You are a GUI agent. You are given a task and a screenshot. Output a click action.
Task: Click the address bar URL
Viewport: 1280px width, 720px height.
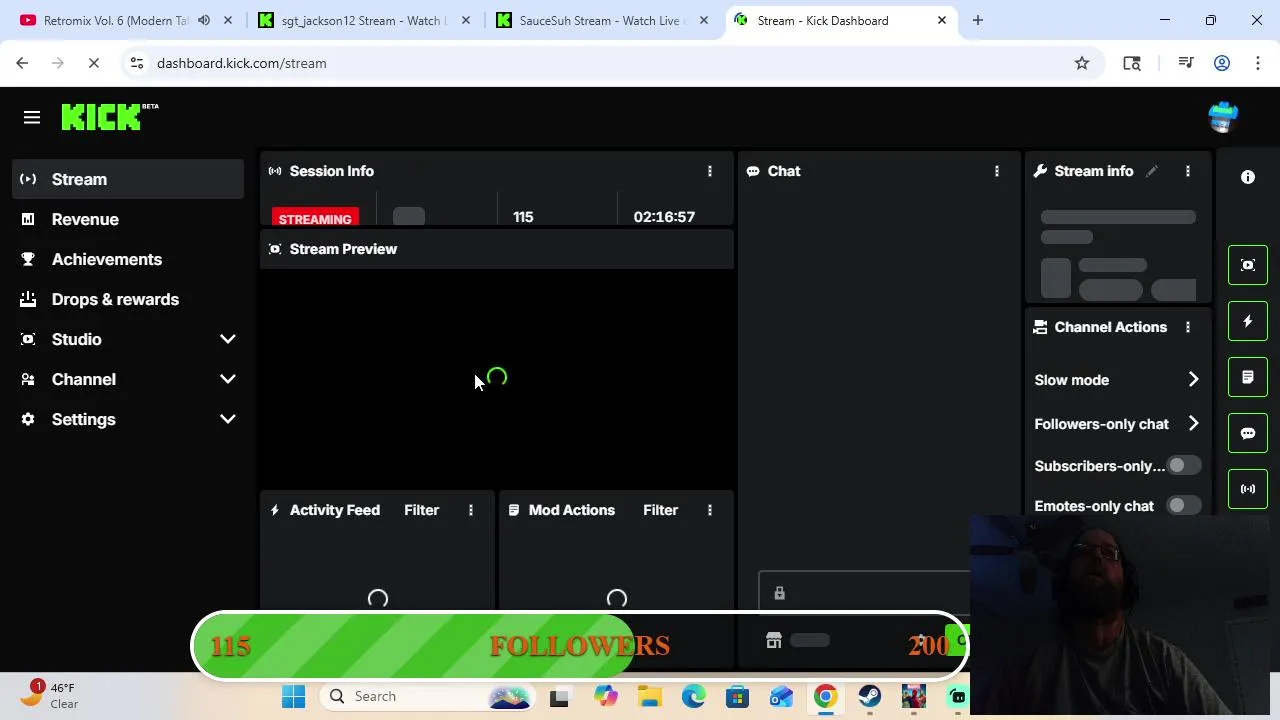[x=242, y=63]
